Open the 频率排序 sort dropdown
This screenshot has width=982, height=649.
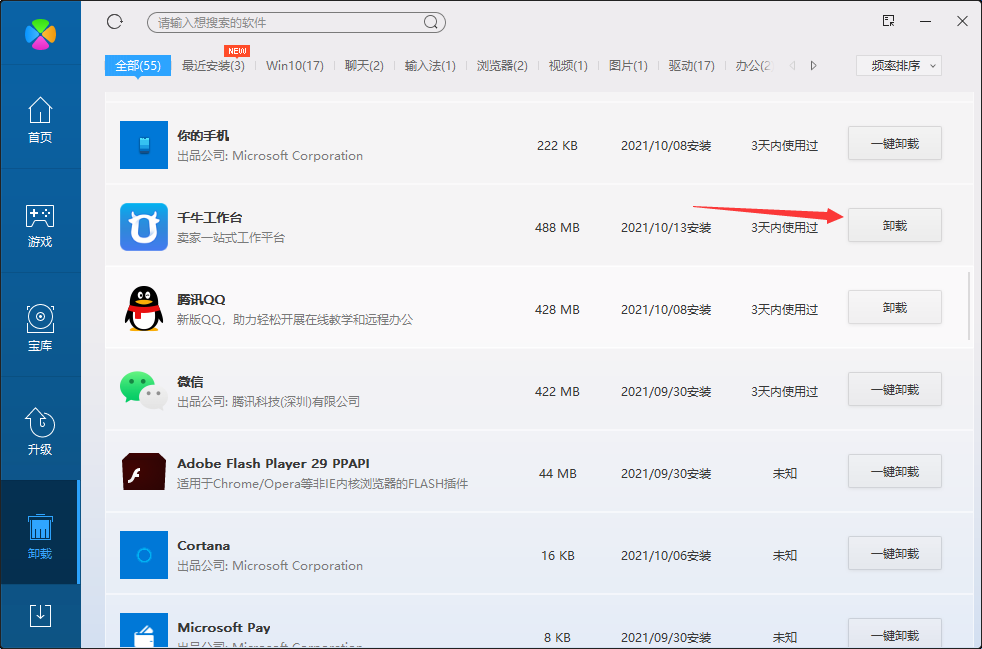click(899, 66)
